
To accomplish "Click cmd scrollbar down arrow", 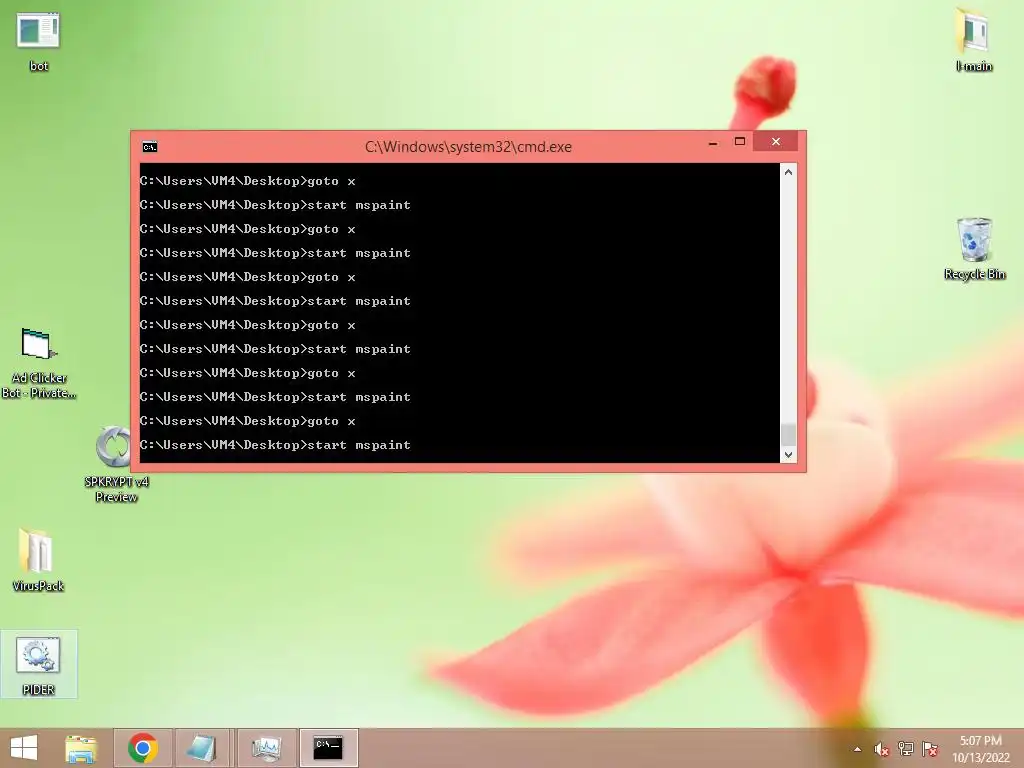I will 788,455.
